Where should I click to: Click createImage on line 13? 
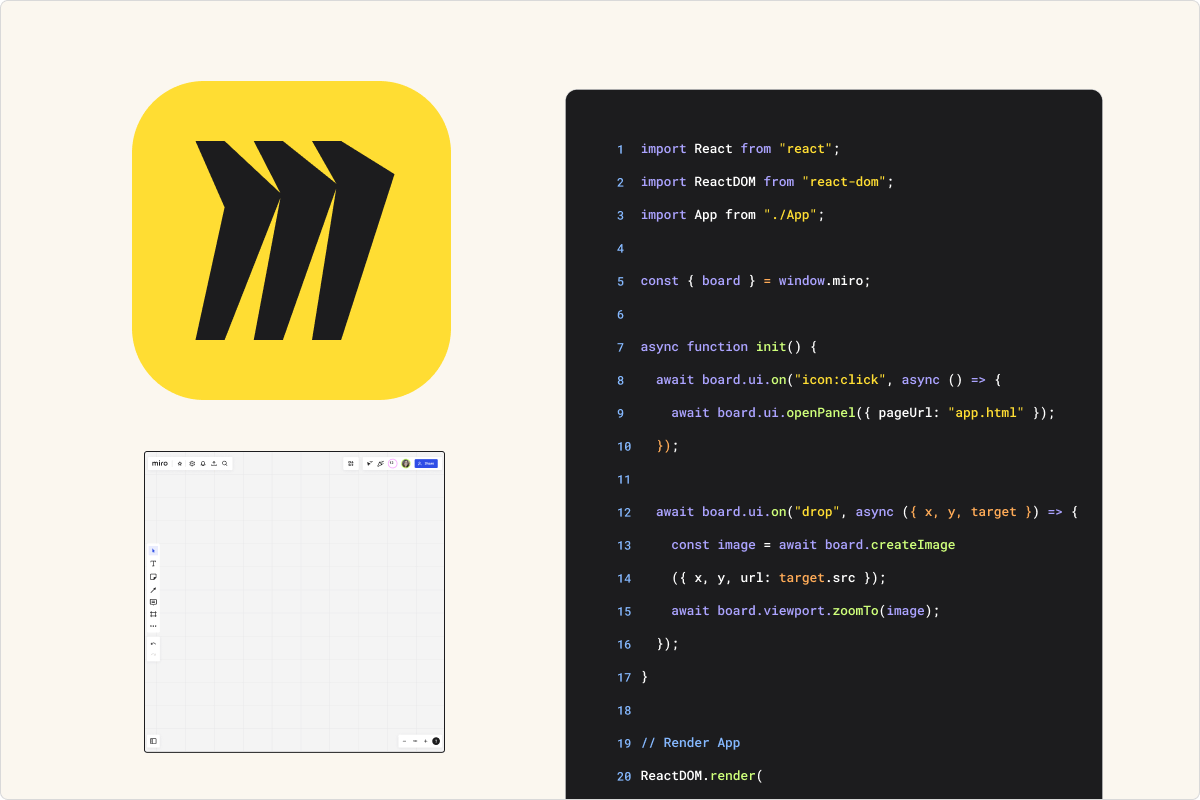point(913,545)
